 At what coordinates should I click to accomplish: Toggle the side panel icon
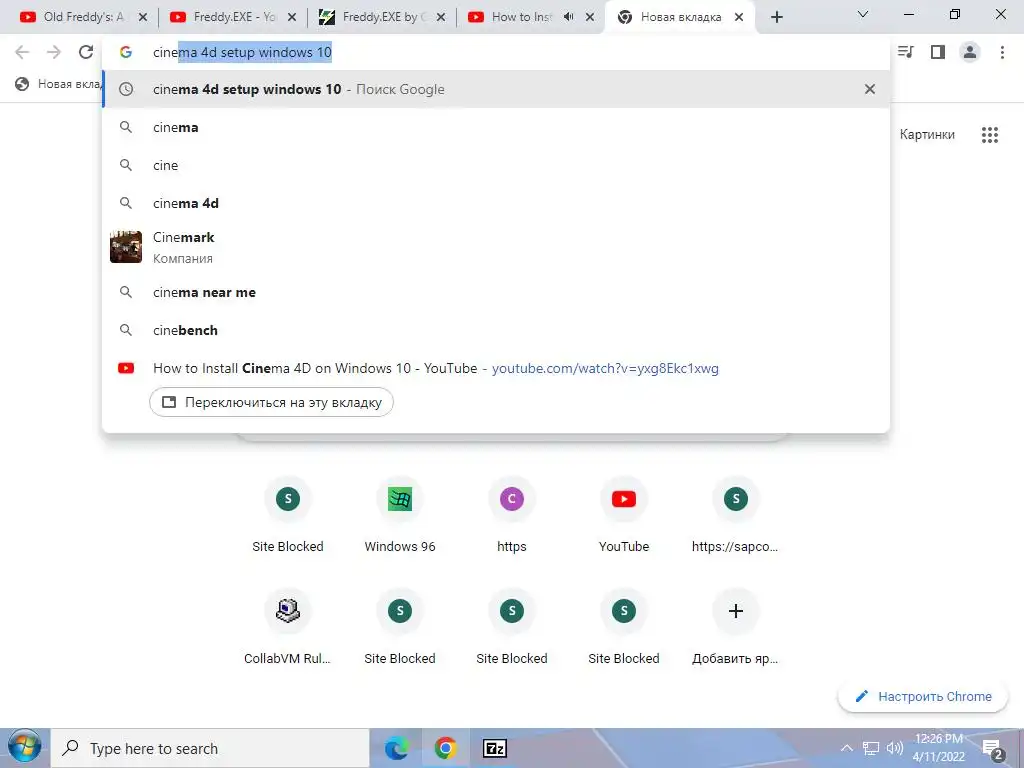[x=938, y=52]
